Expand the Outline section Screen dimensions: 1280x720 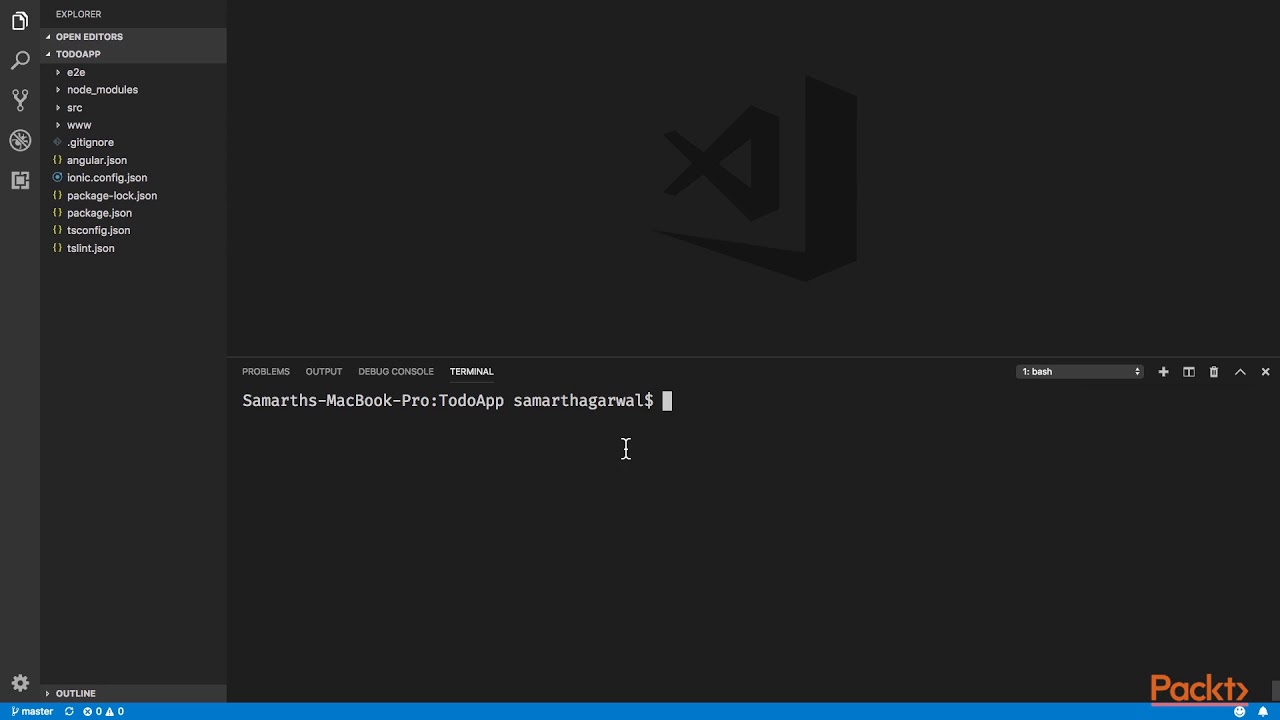[x=134, y=693]
